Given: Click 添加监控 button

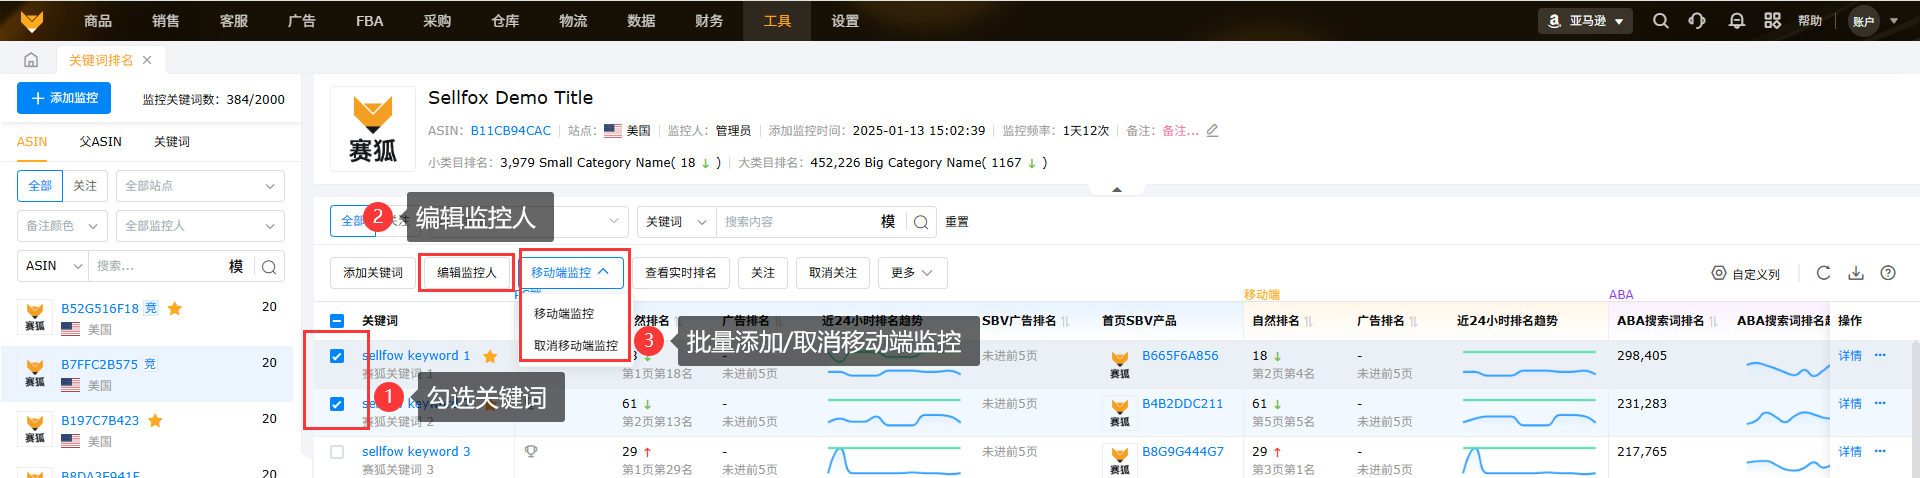Looking at the screenshot, I should 64,98.
